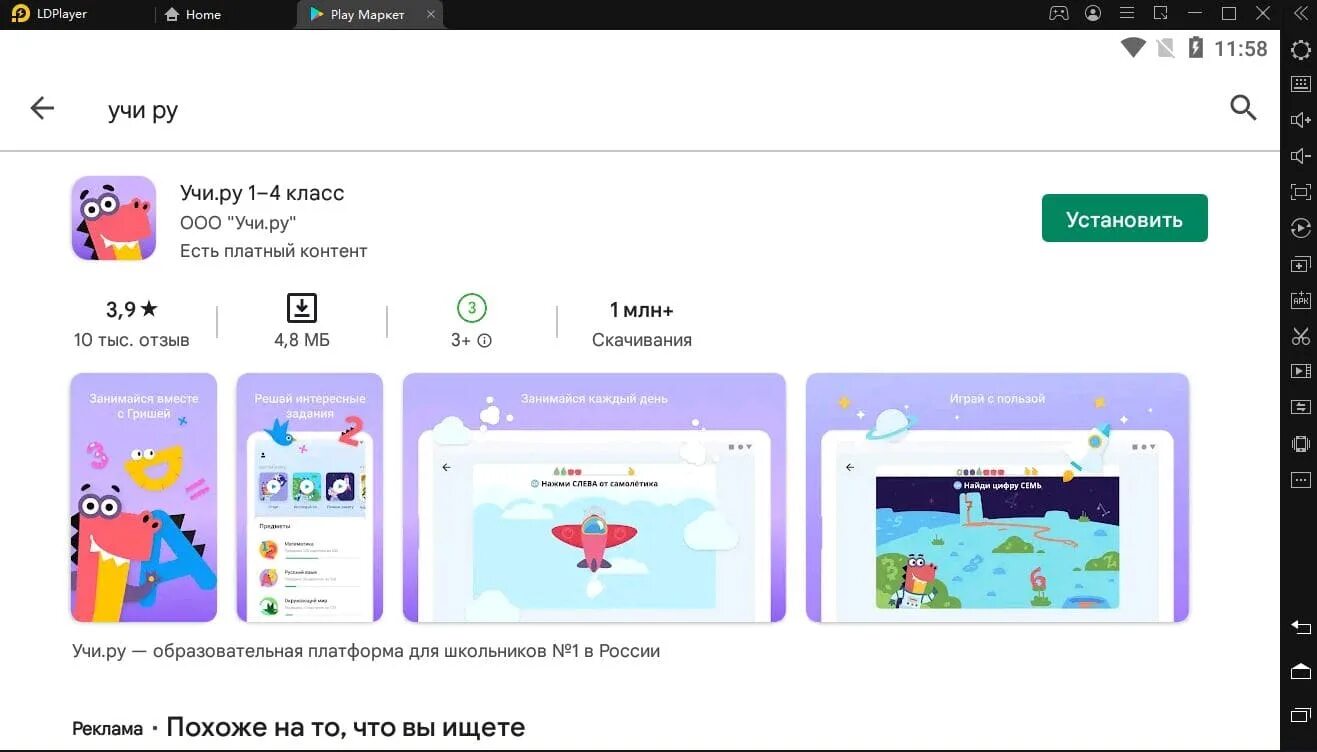Click the 10 тыс. отзыв reviews count
This screenshot has width=1317, height=752.
[132, 340]
